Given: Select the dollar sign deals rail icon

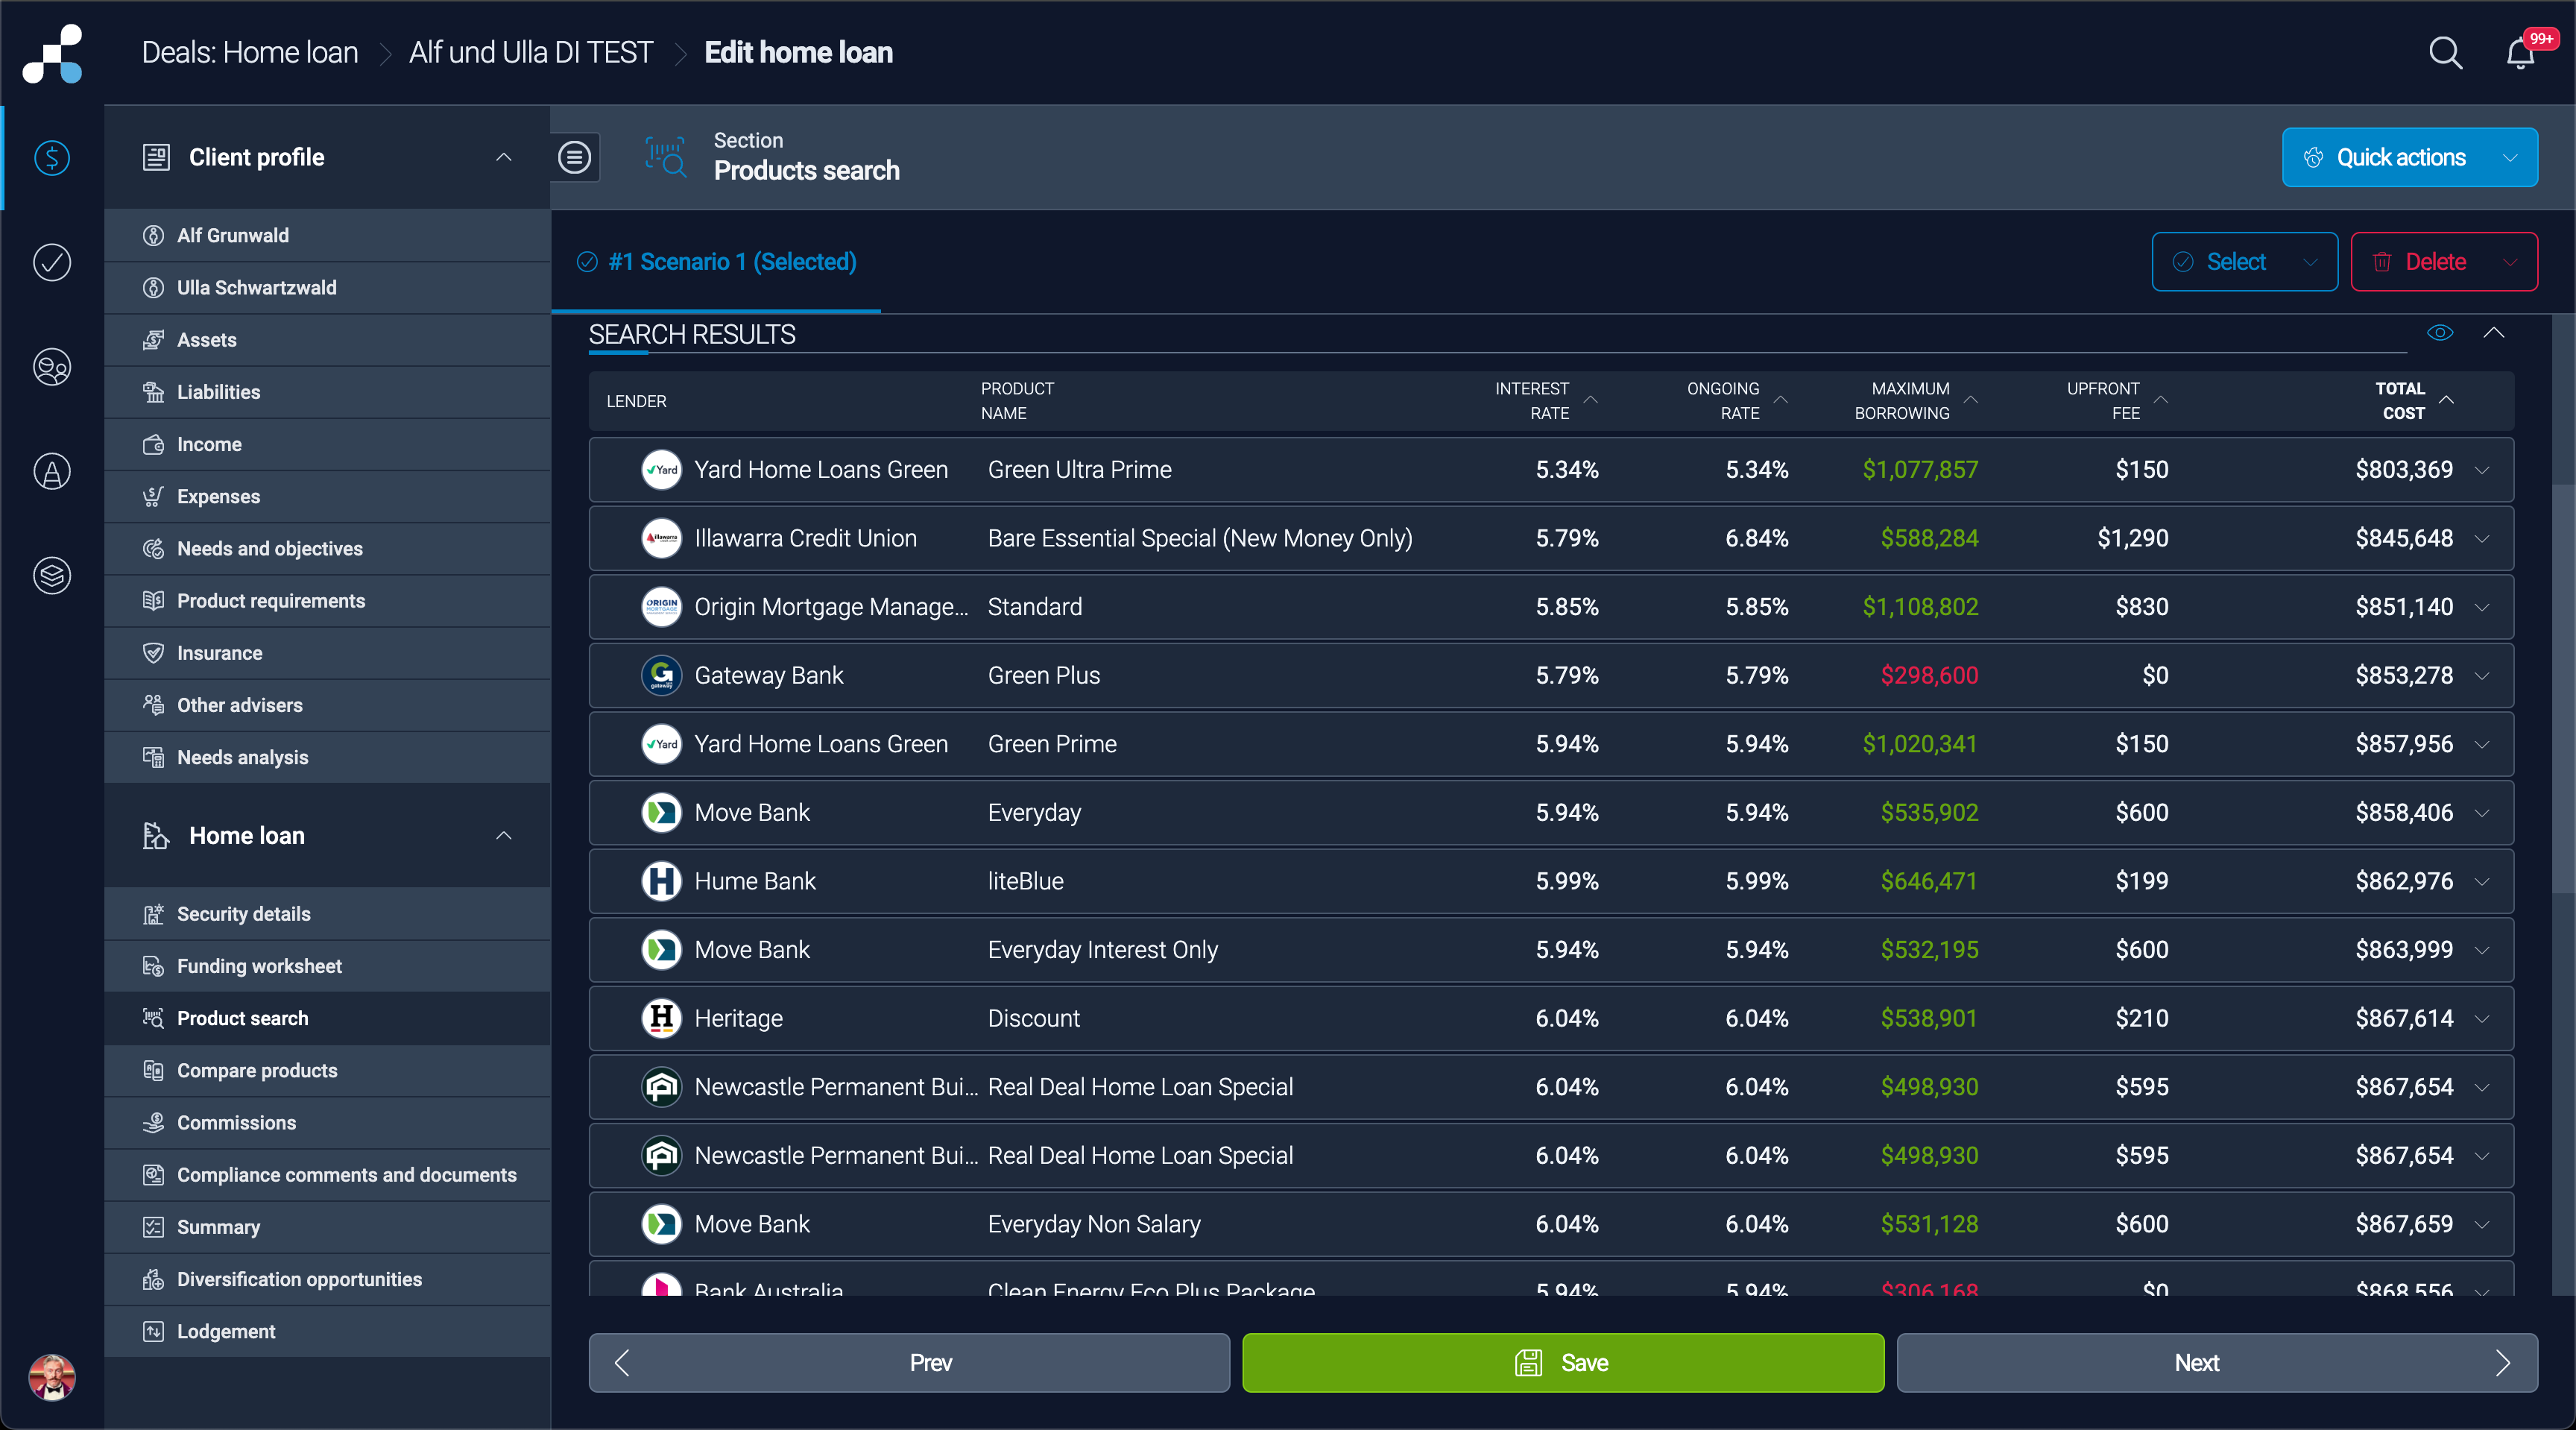Looking at the screenshot, I should (x=52, y=157).
